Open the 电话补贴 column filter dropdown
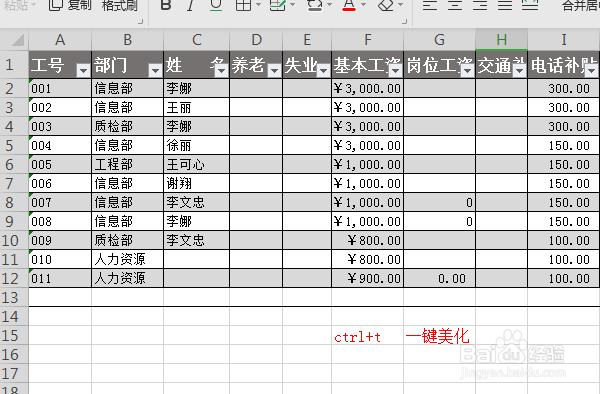This screenshot has width=600, height=394. click(591, 70)
